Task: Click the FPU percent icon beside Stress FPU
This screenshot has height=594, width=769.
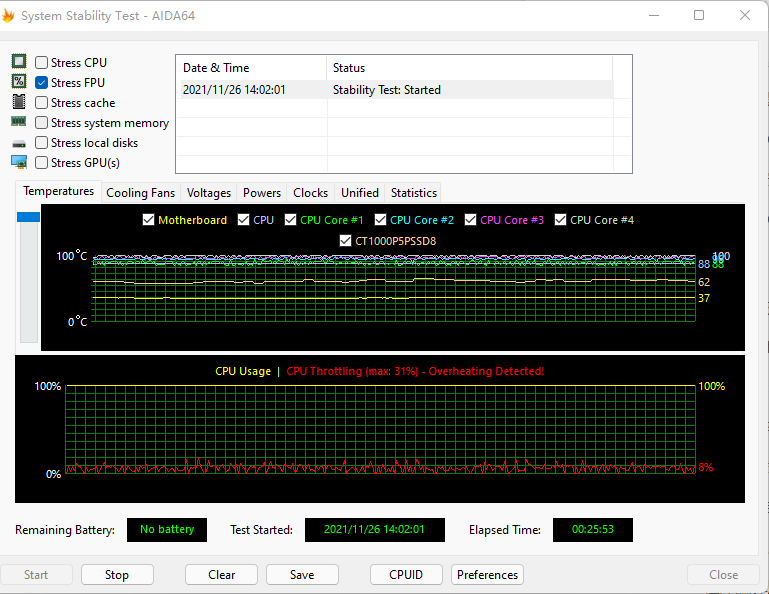Action: tap(19, 82)
